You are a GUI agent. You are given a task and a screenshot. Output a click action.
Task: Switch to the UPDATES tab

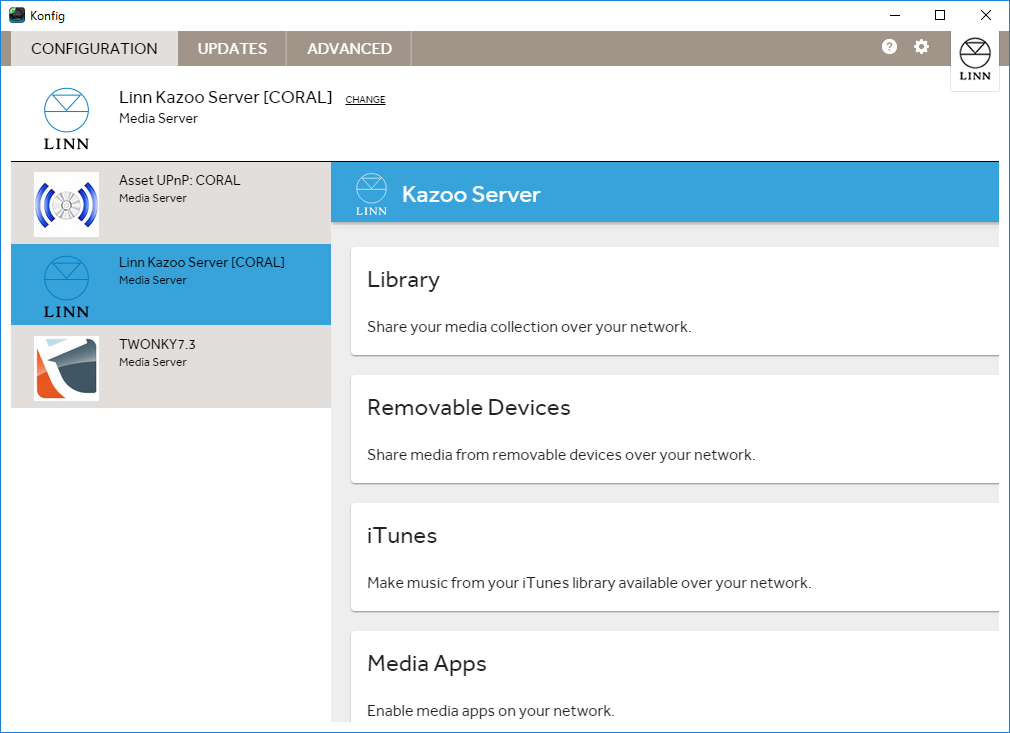point(232,48)
